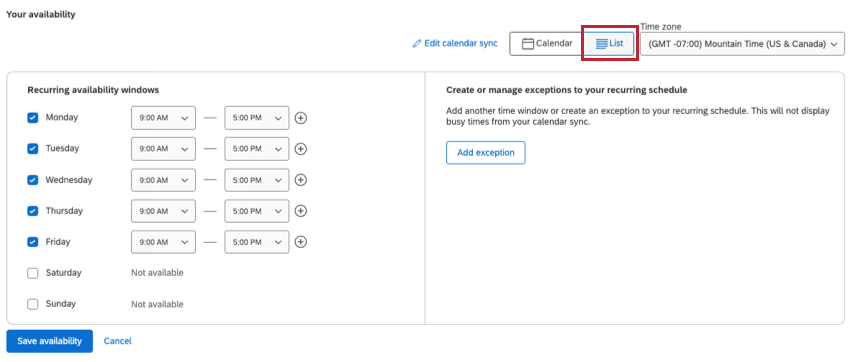Switch to the Calendar view

pos(547,43)
